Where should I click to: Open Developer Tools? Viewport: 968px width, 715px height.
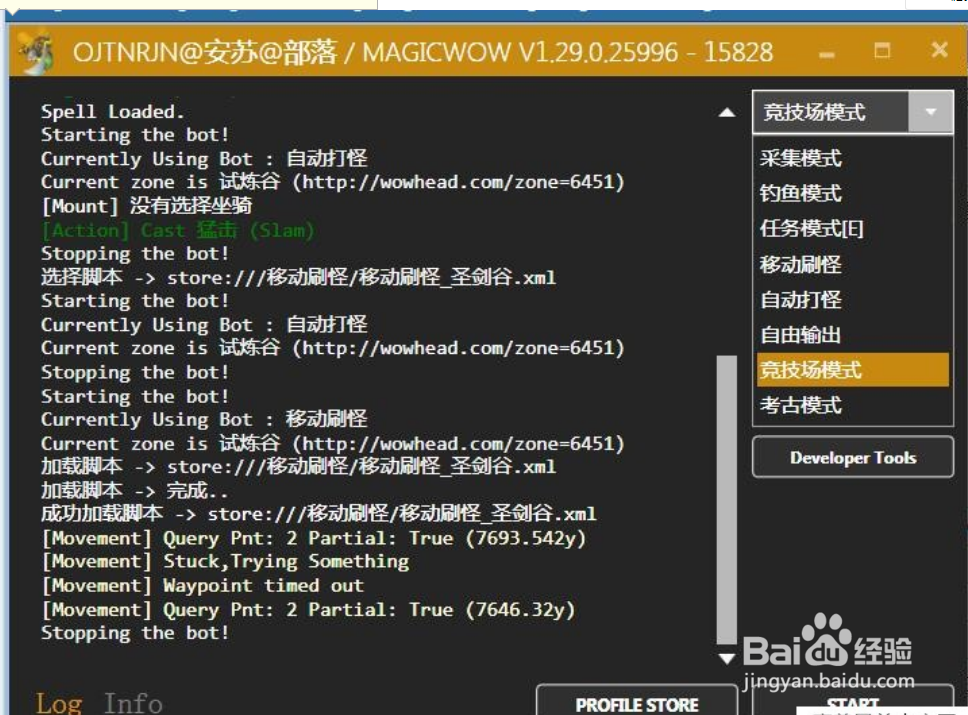coord(853,457)
